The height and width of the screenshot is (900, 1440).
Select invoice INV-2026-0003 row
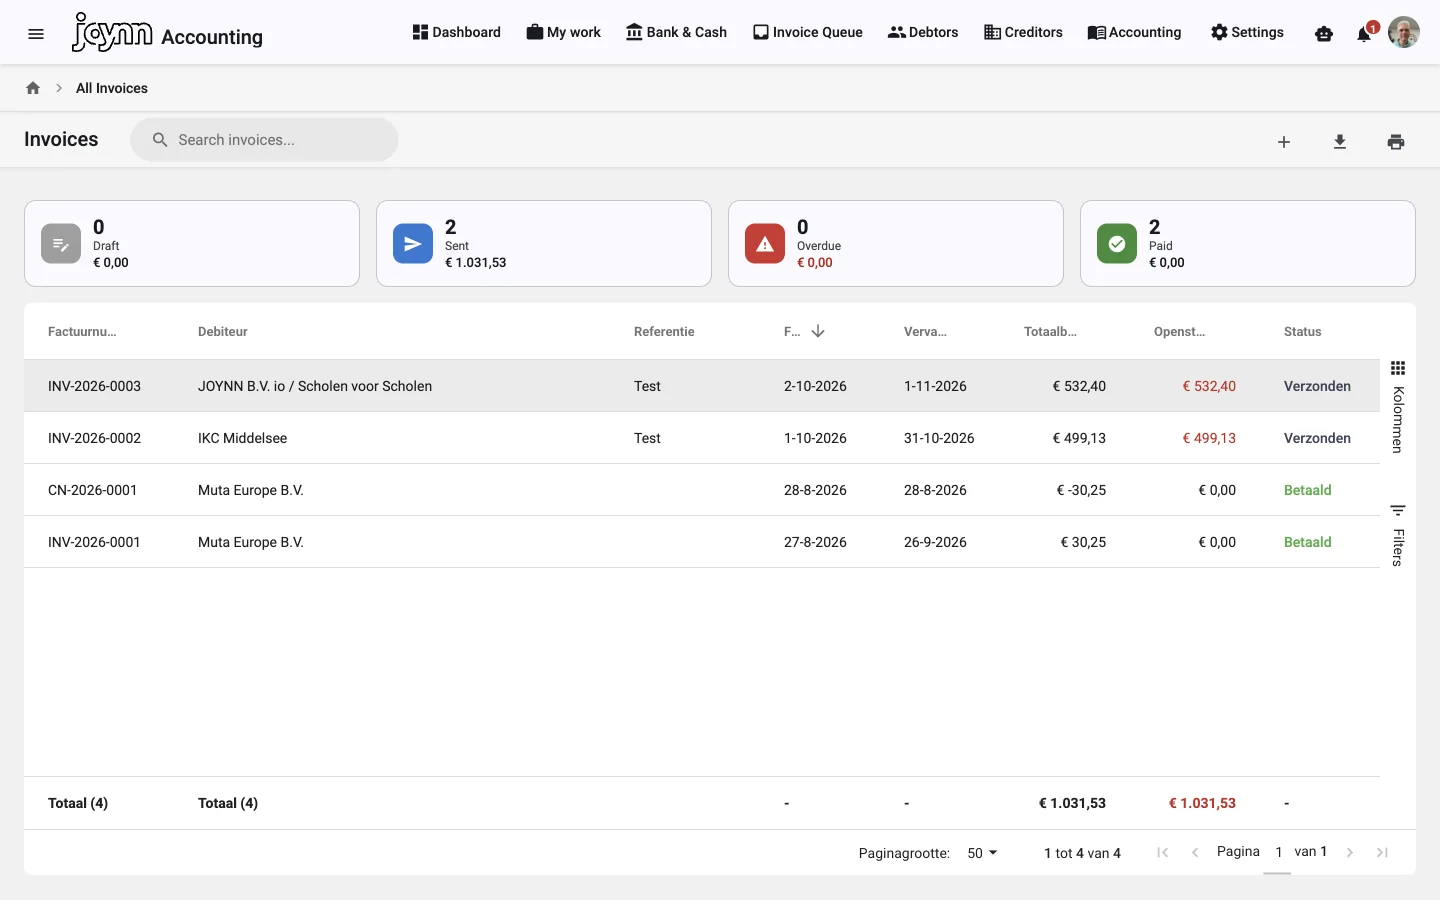(702, 386)
